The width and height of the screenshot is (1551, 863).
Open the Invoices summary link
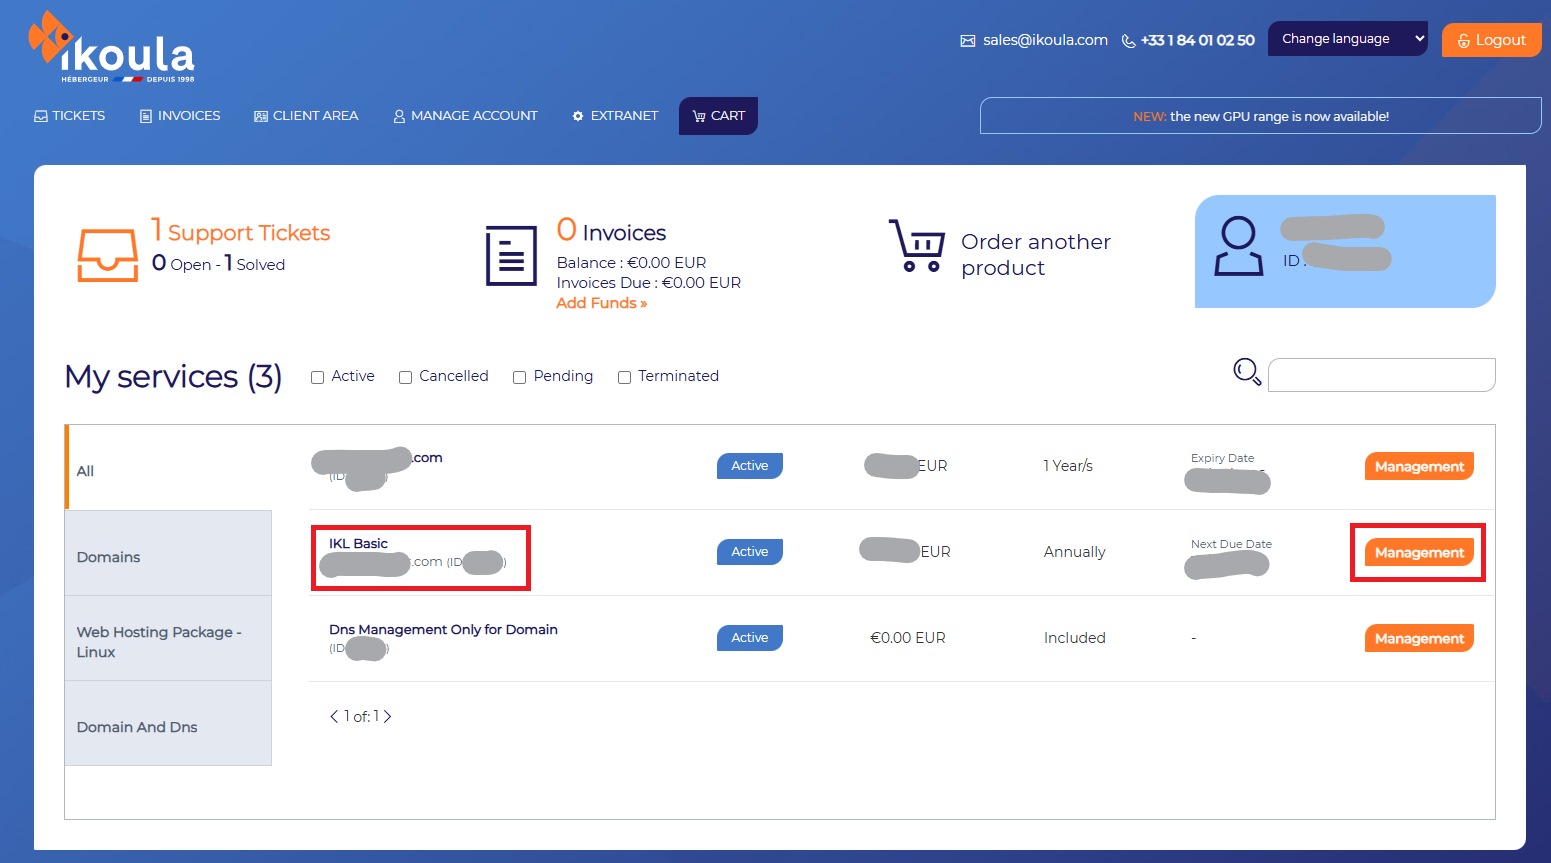(612, 231)
